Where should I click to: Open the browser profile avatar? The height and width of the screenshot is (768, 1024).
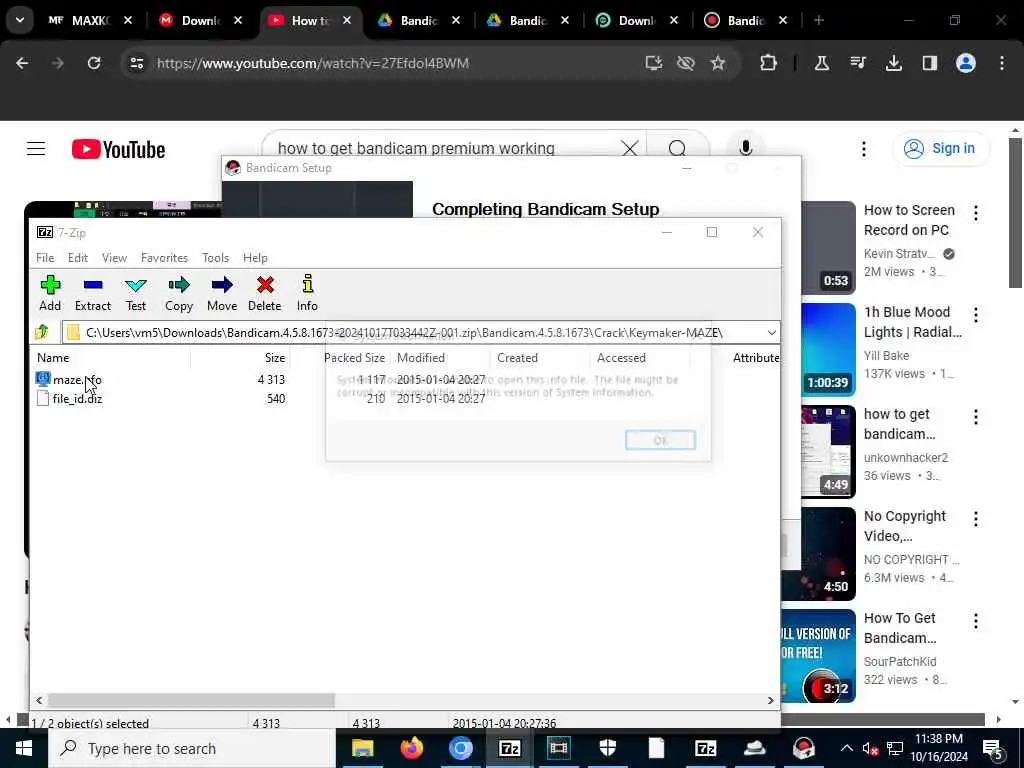click(966, 63)
